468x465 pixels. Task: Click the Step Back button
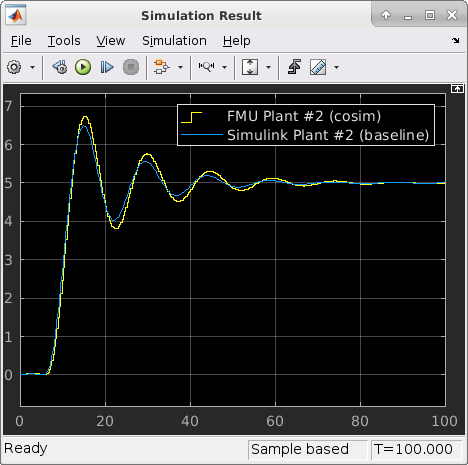coord(60,67)
